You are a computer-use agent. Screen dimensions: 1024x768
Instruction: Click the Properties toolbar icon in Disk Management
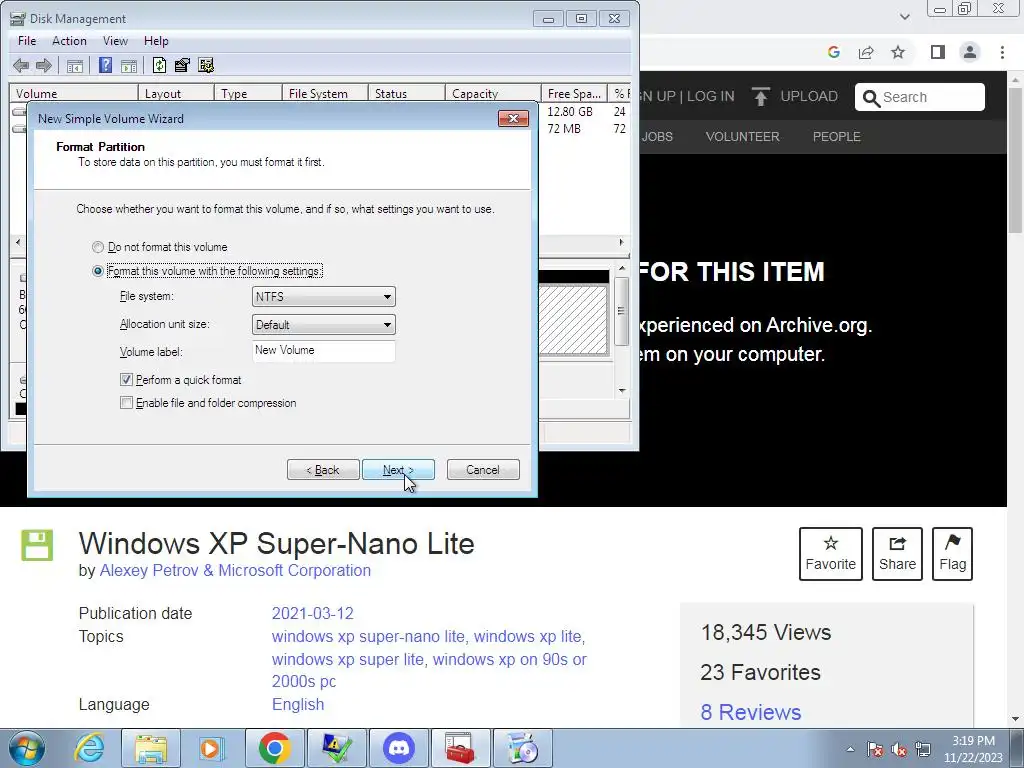pyautogui.click(x=182, y=65)
